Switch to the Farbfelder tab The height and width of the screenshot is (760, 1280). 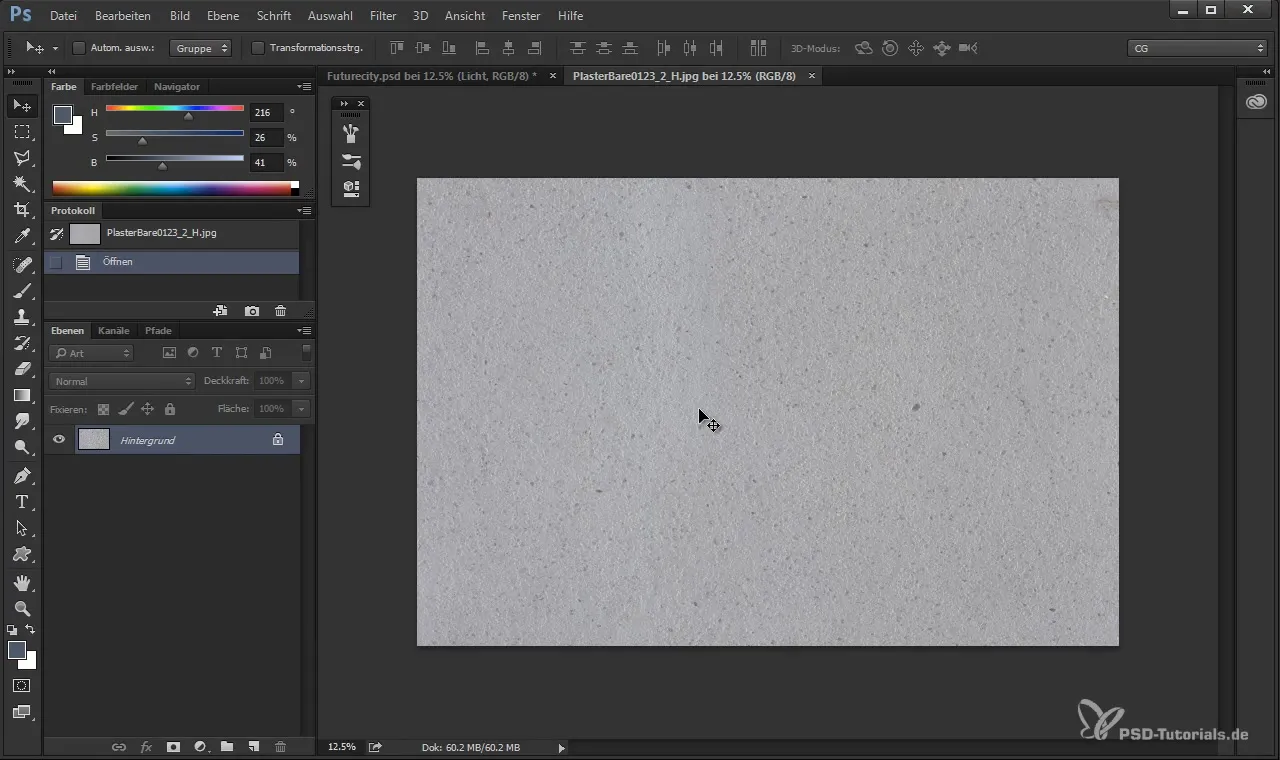[x=114, y=87]
